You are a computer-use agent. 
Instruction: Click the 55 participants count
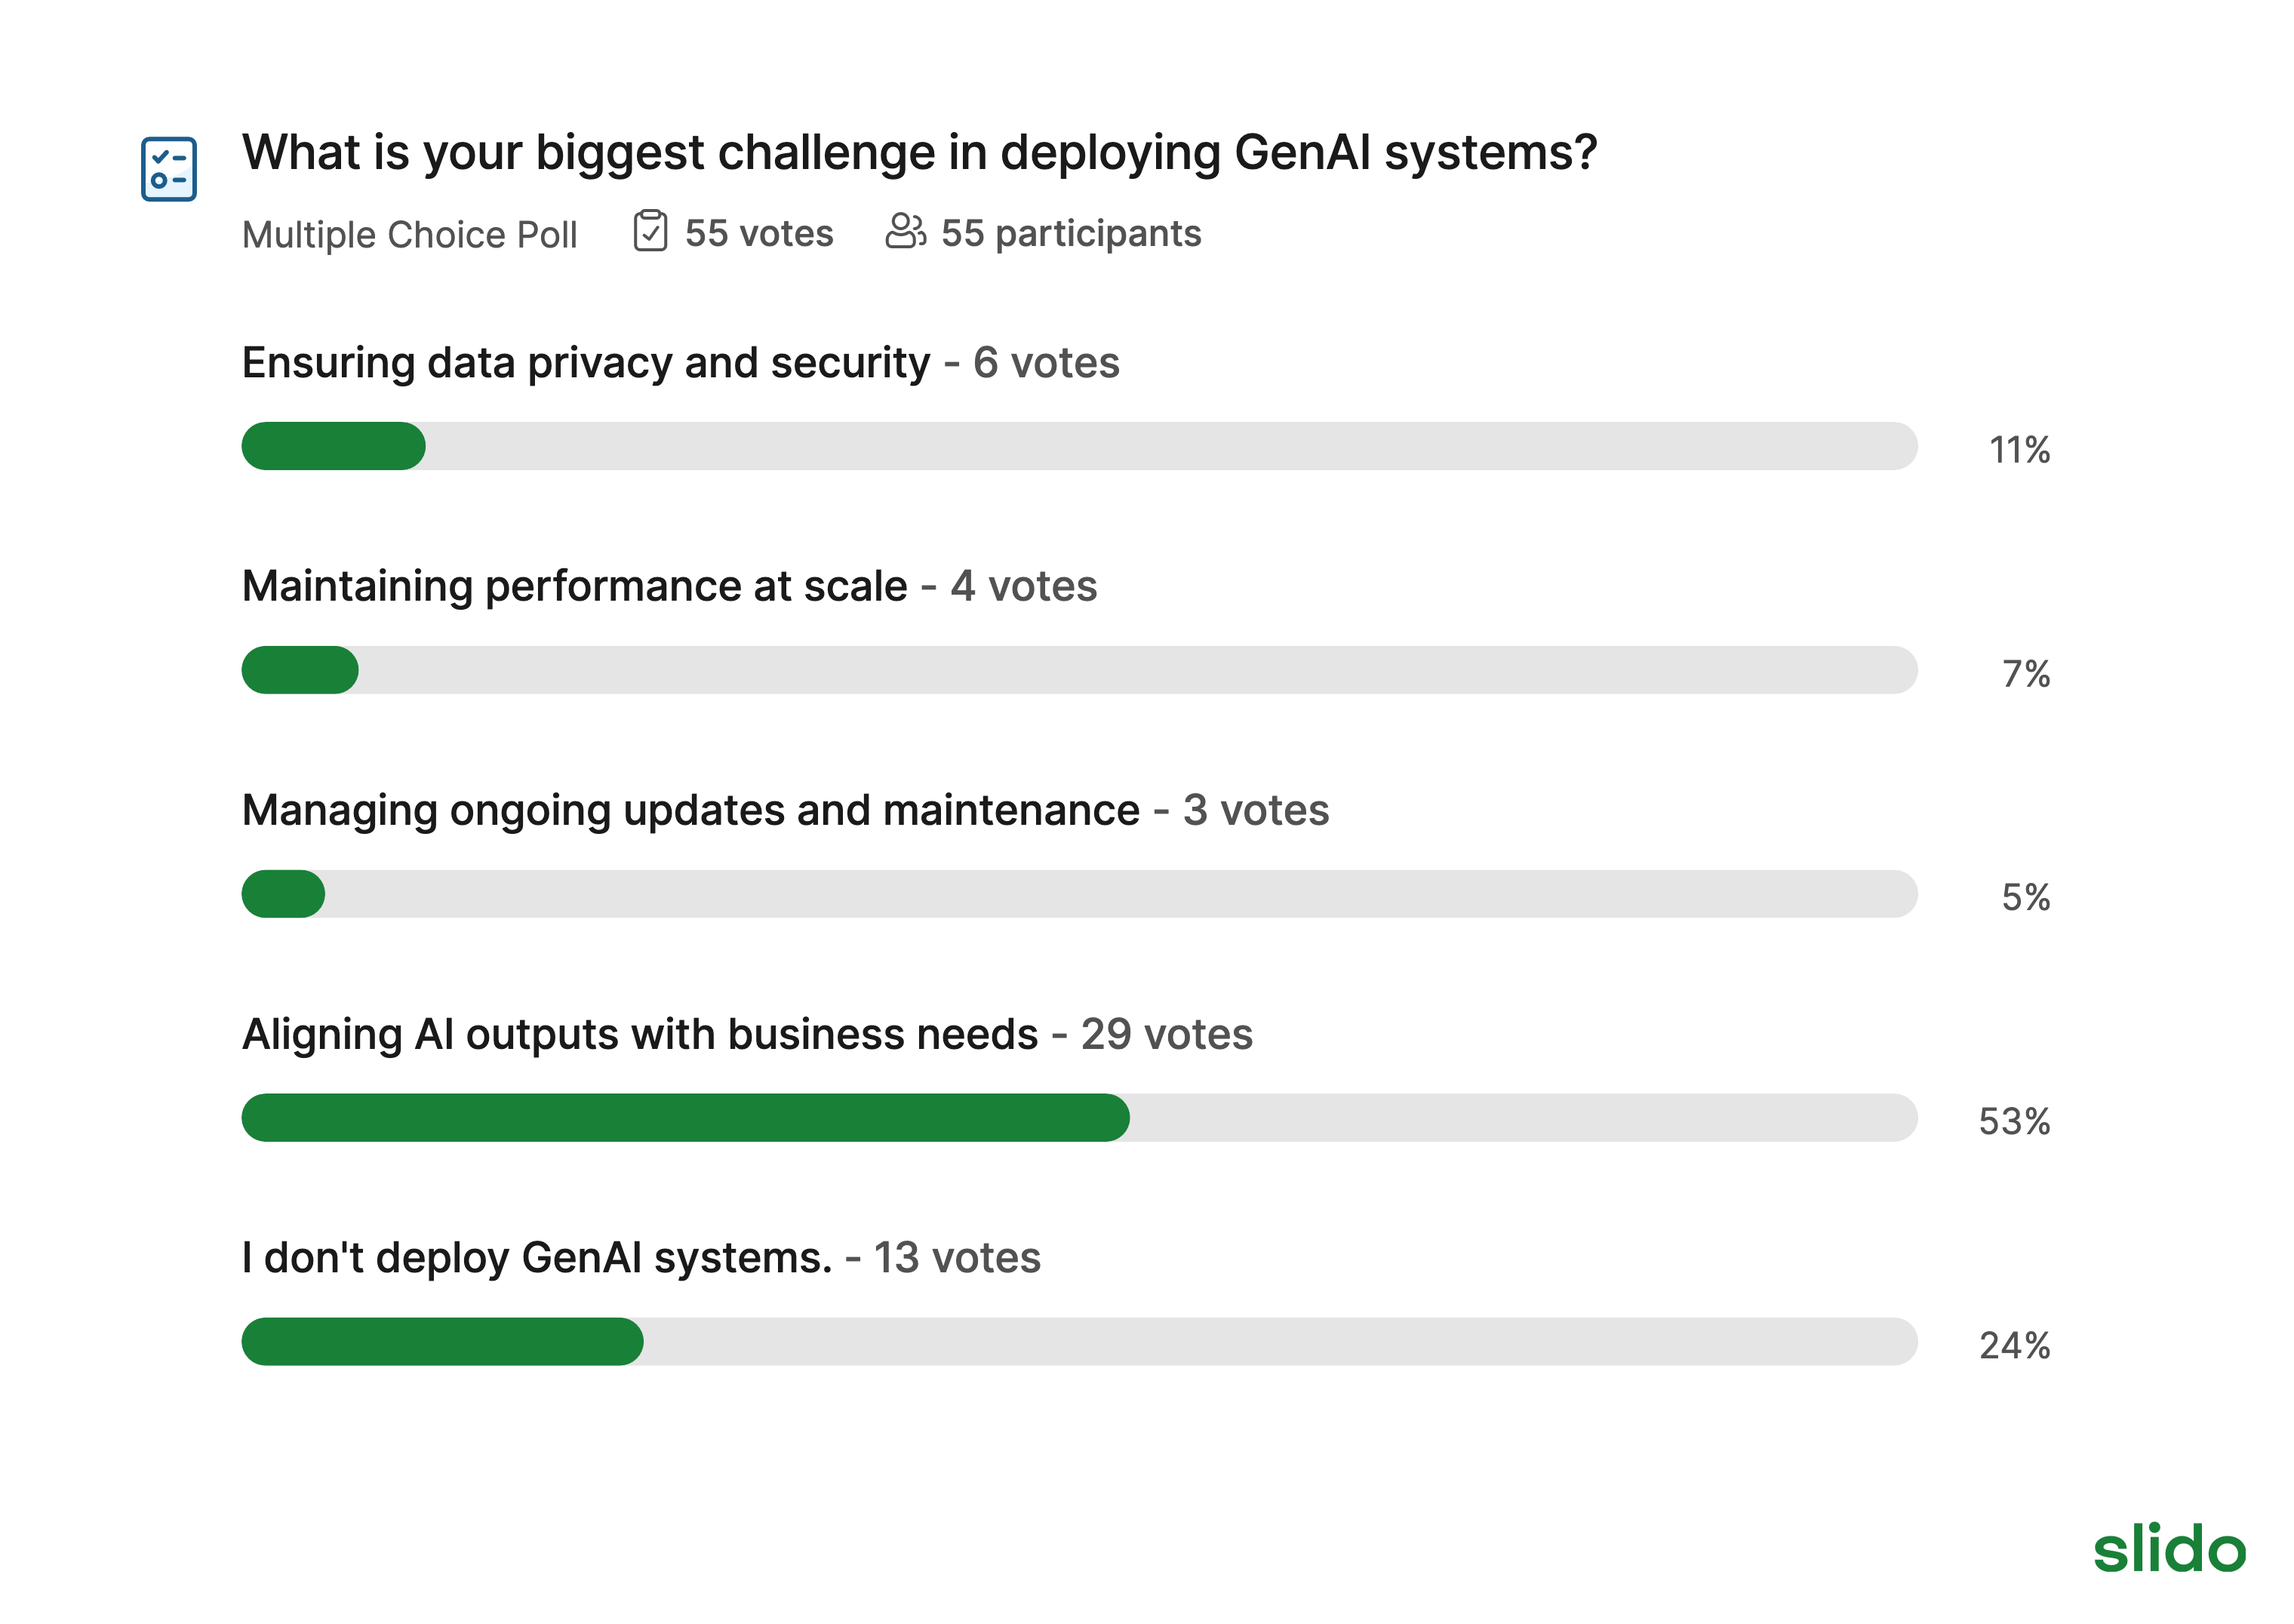pos(1071,234)
